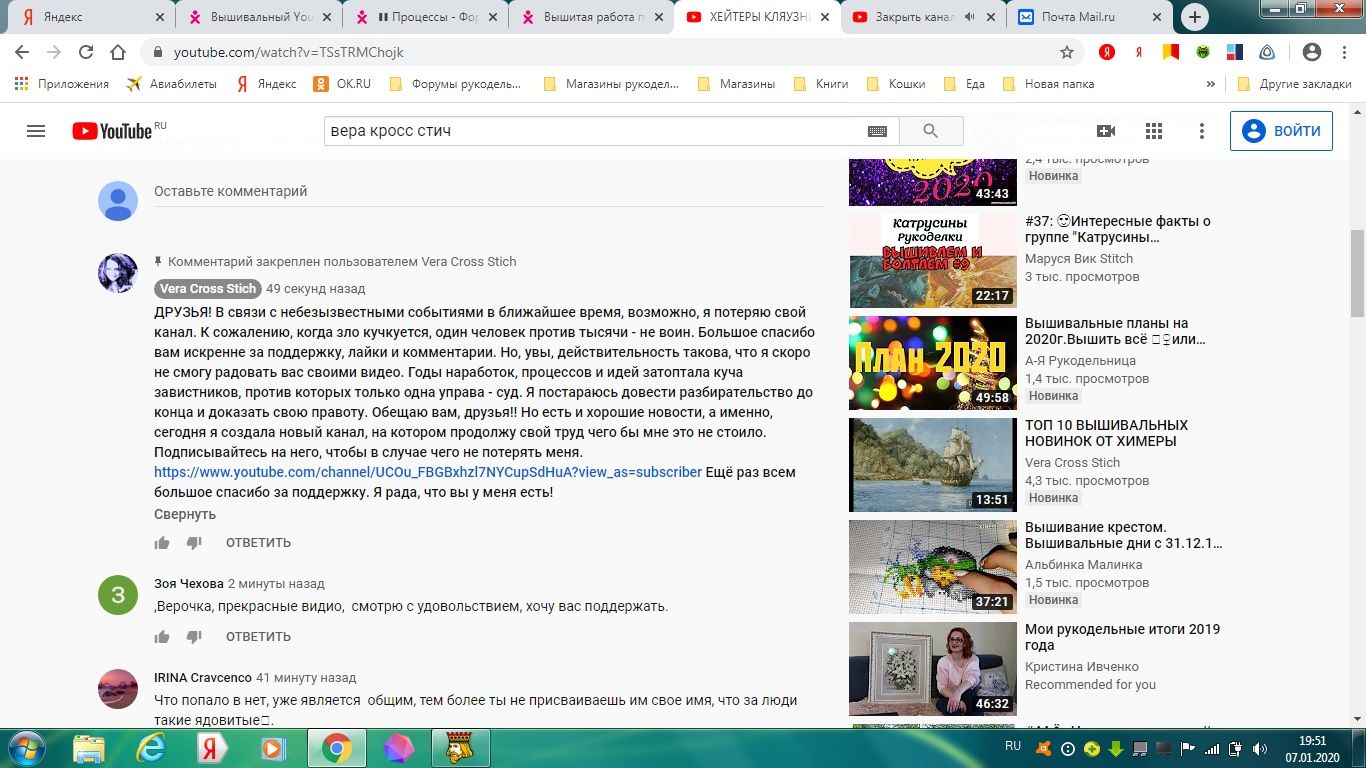Like Зоя Чехова's comment

(162, 637)
